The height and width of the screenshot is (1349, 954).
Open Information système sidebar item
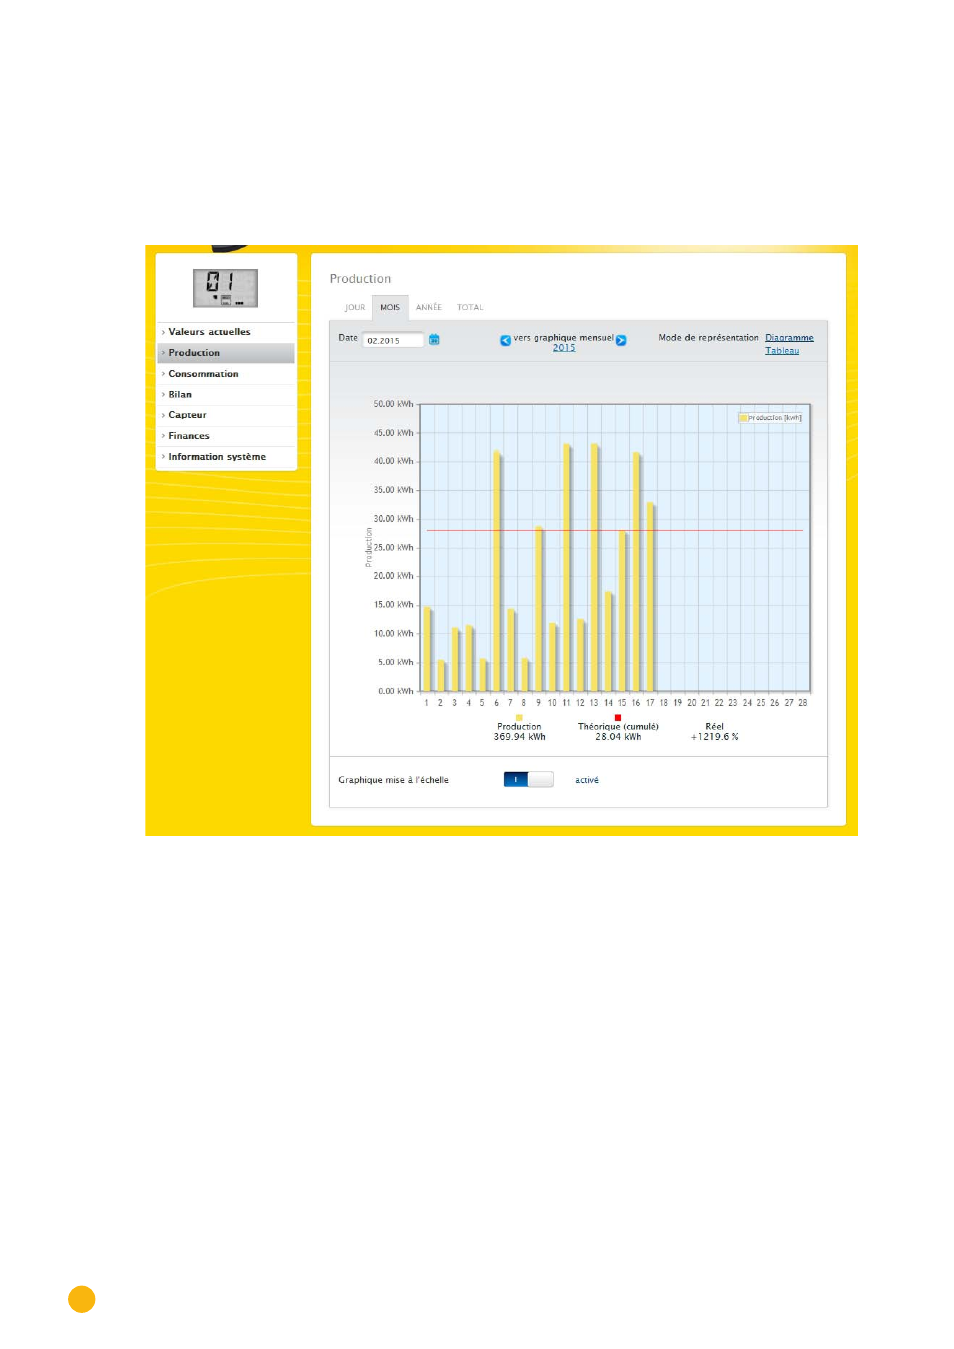pos(226,457)
